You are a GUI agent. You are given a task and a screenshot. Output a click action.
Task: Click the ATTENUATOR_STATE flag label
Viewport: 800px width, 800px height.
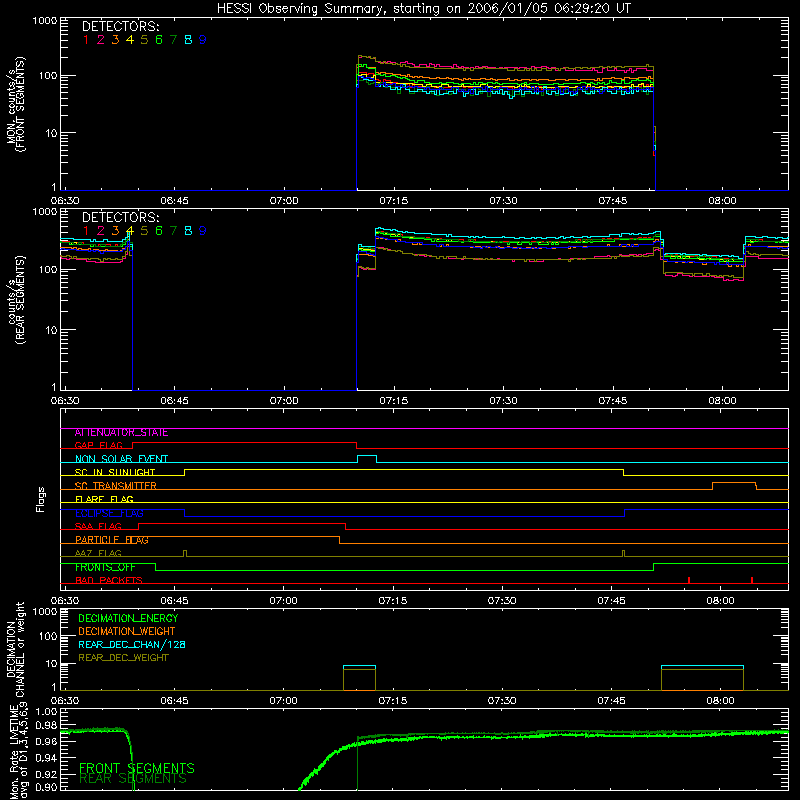pyautogui.click(x=121, y=433)
